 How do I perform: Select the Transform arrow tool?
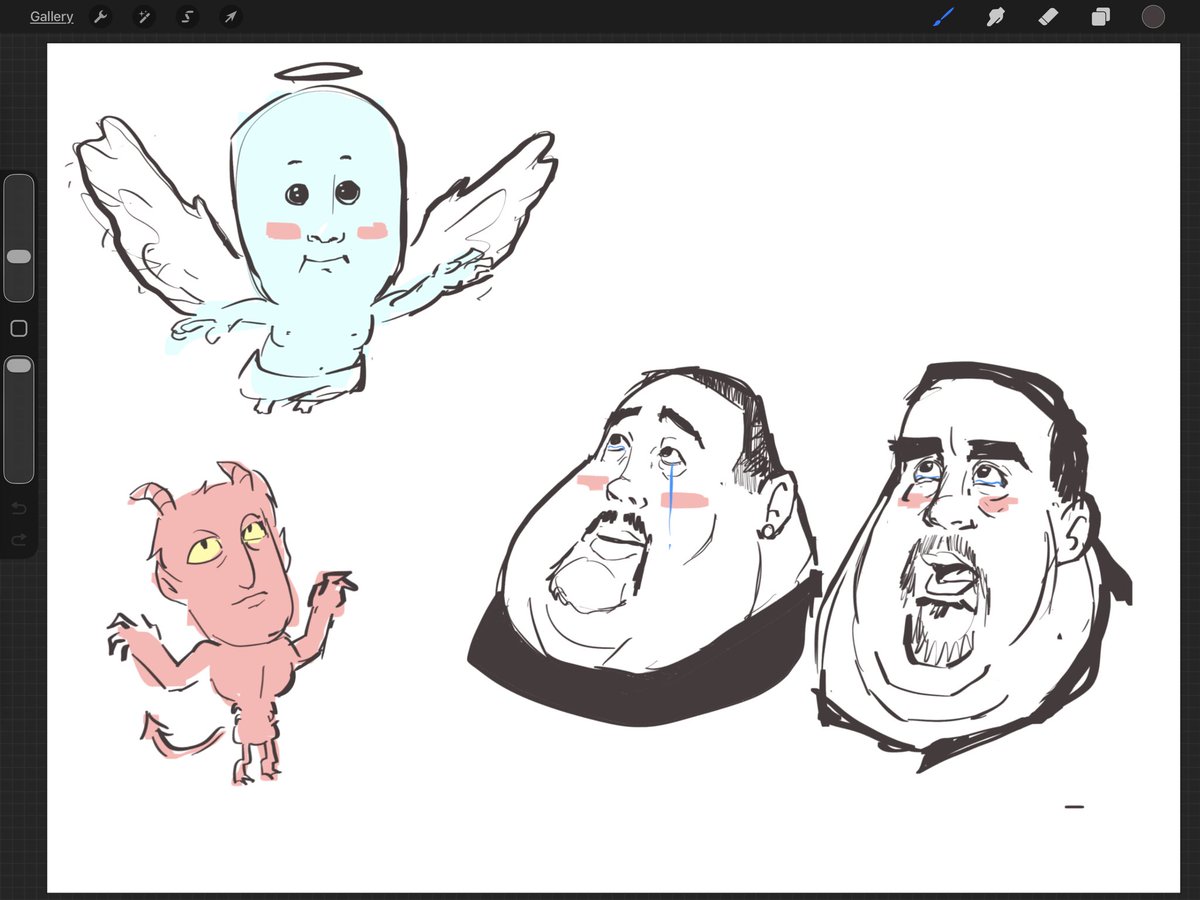(230, 16)
